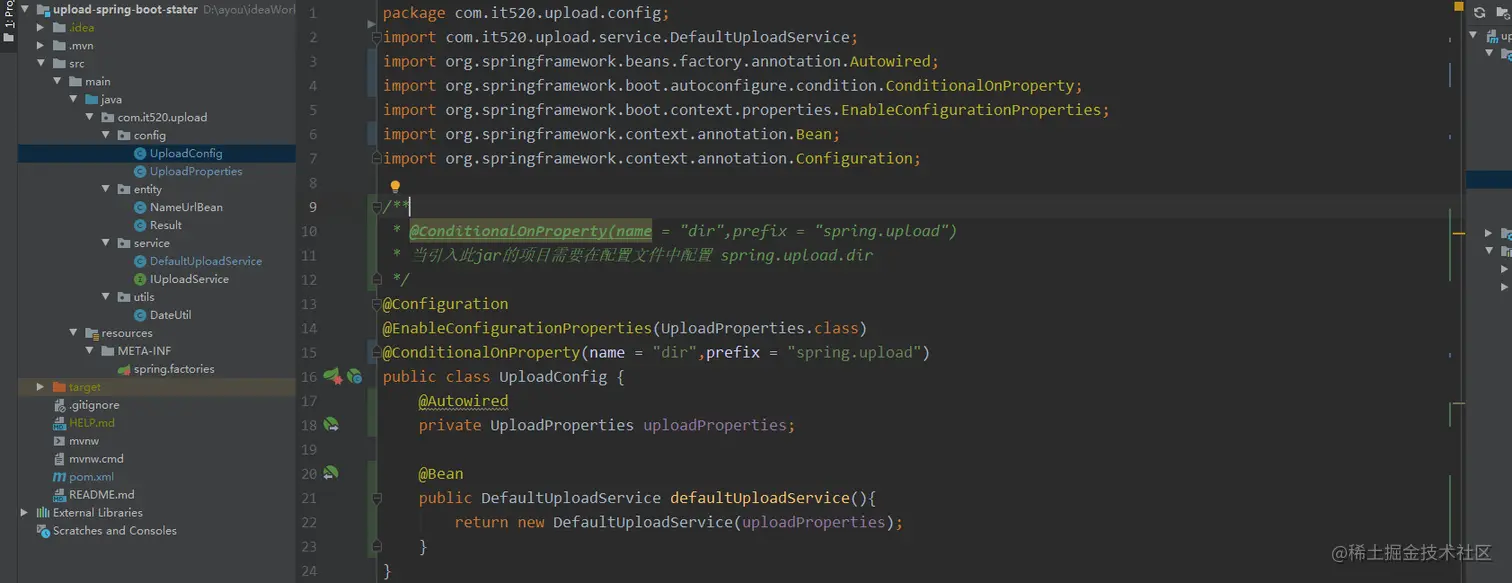Click the bean gutter icon at line 20

(331, 473)
